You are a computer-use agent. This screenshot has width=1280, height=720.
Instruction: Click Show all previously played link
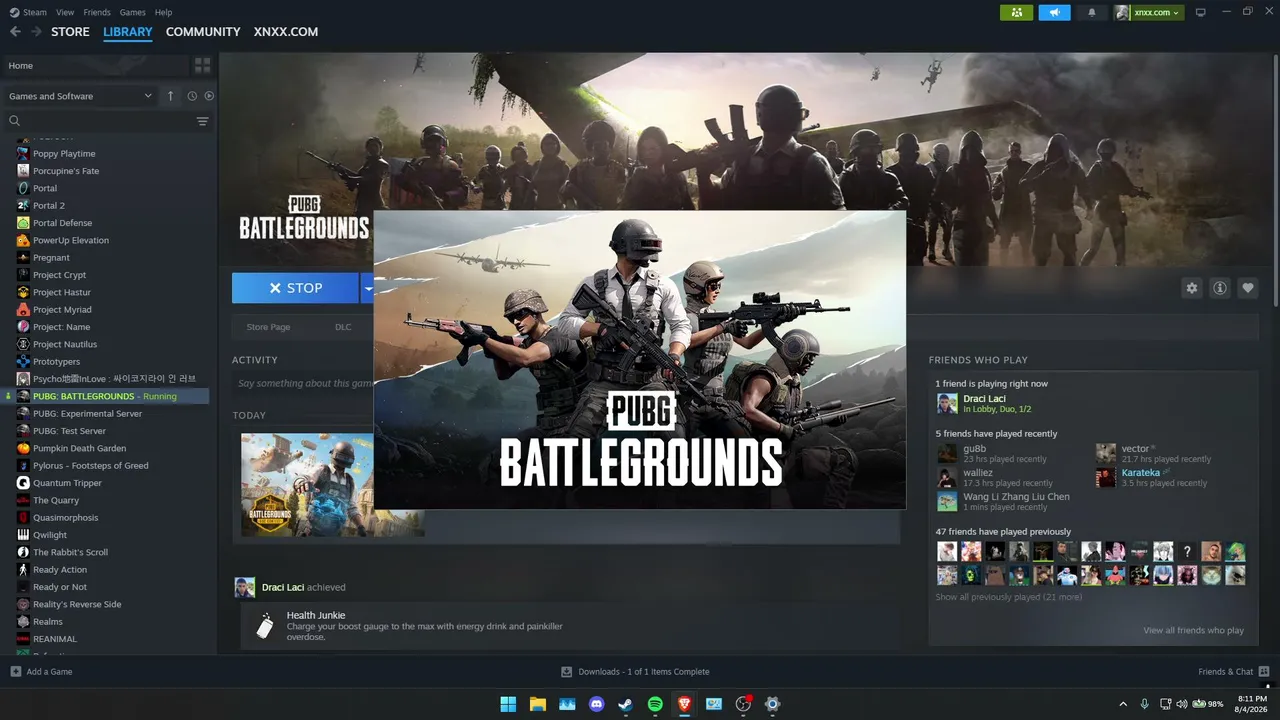1008,597
